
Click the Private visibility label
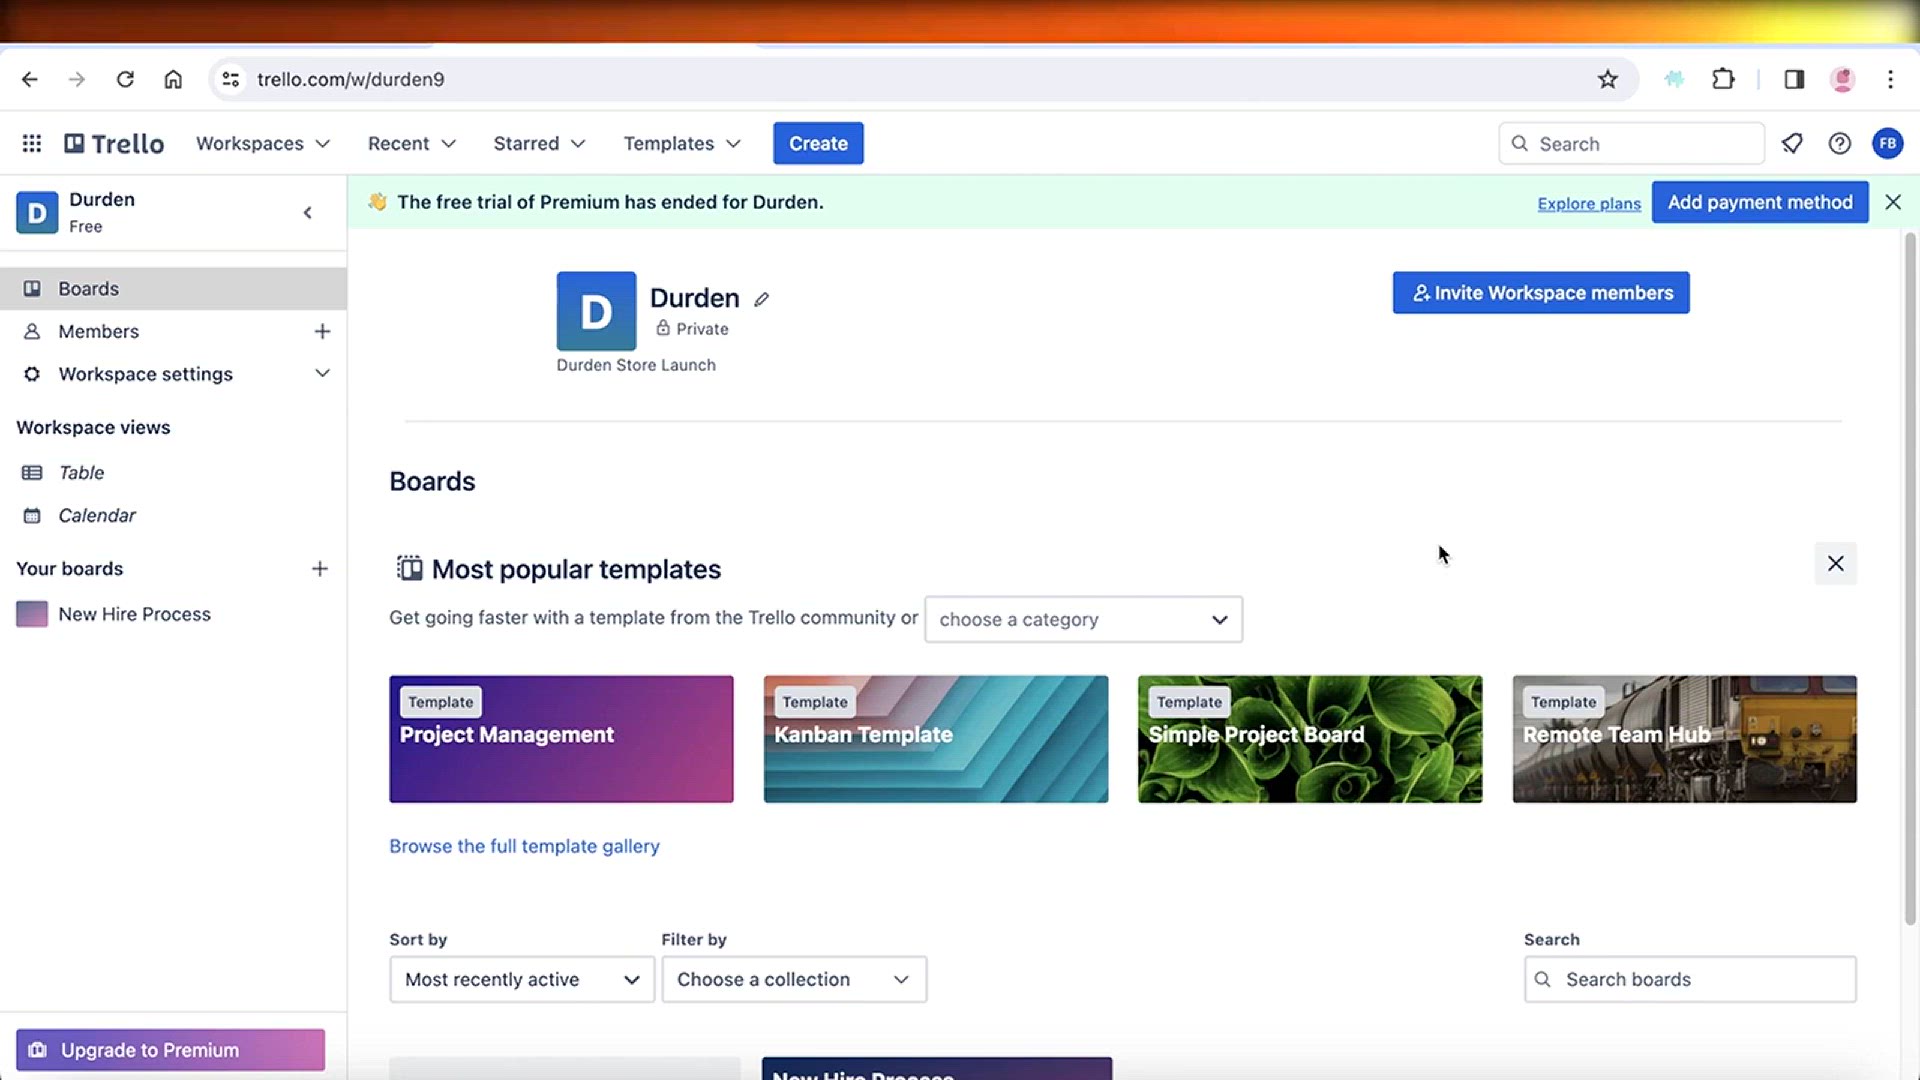click(x=692, y=329)
